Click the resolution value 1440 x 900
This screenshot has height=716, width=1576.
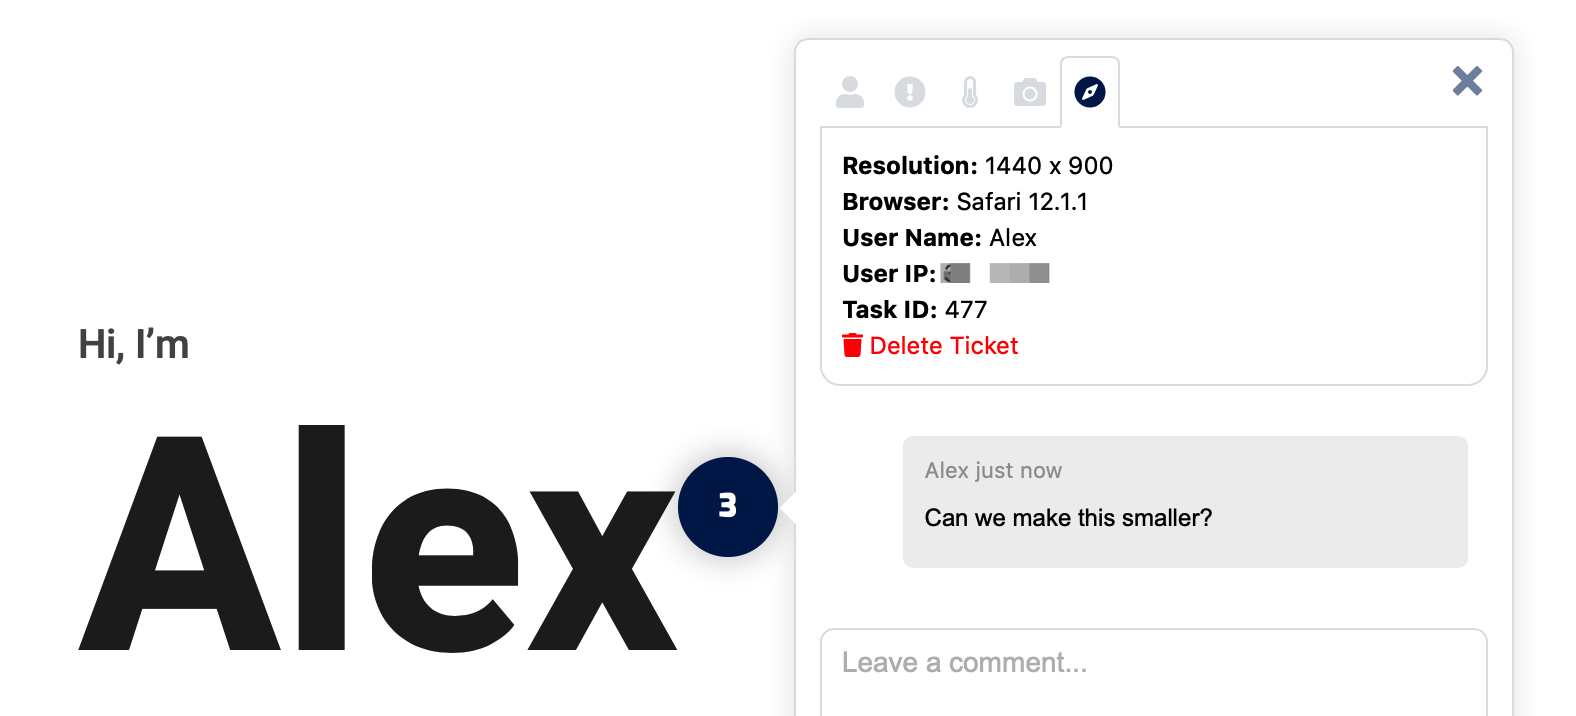point(1048,166)
